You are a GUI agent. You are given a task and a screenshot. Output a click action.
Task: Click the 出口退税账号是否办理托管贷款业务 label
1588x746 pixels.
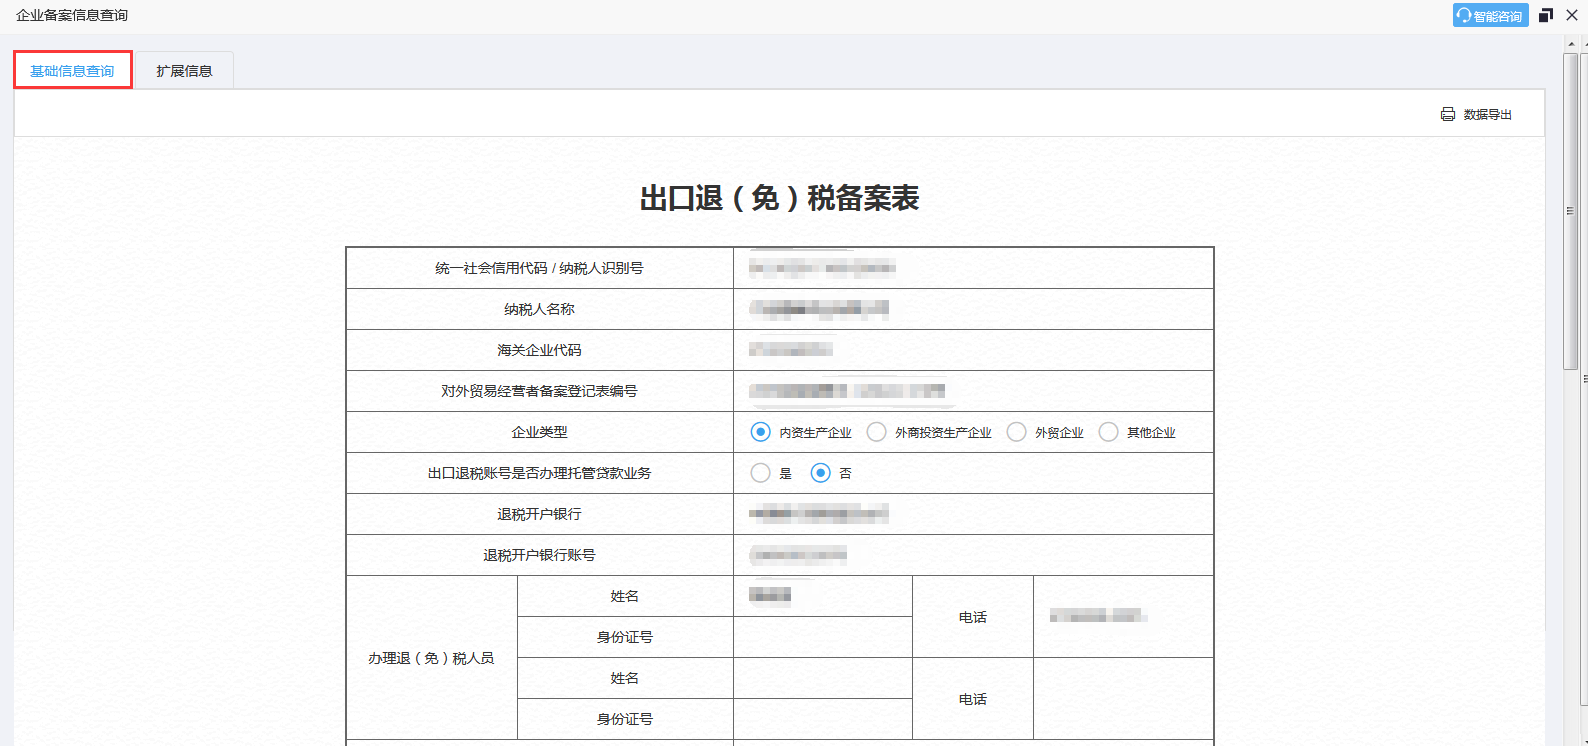click(539, 473)
